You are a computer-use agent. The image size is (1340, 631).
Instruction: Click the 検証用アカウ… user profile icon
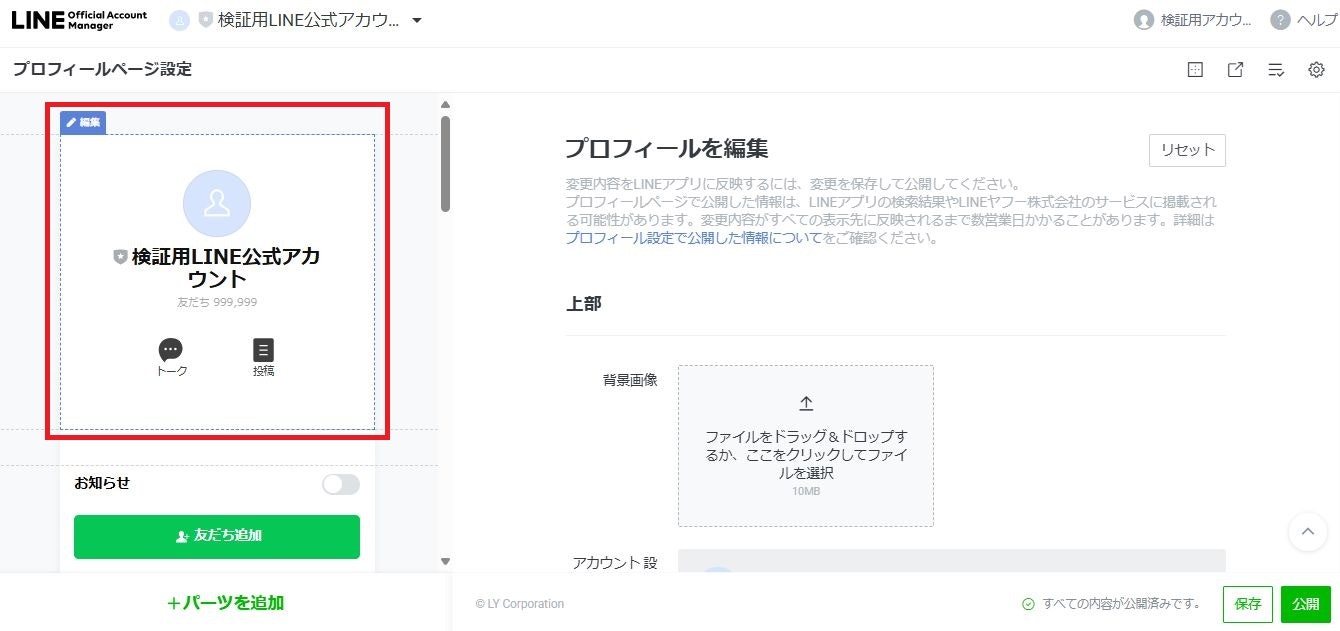(x=1144, y=20)
